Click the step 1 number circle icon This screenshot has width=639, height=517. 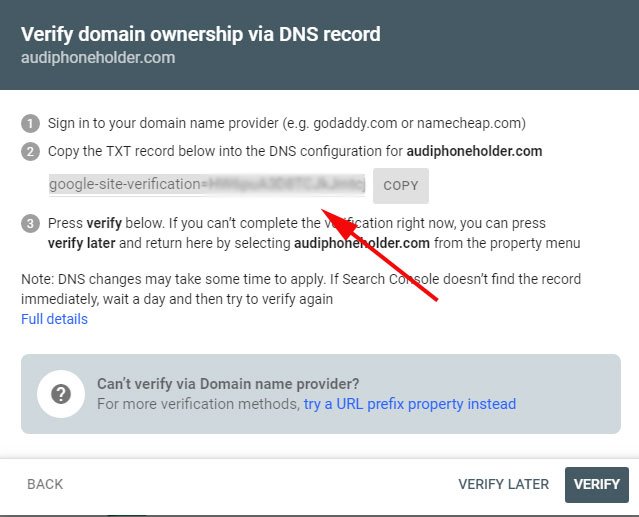31,123
